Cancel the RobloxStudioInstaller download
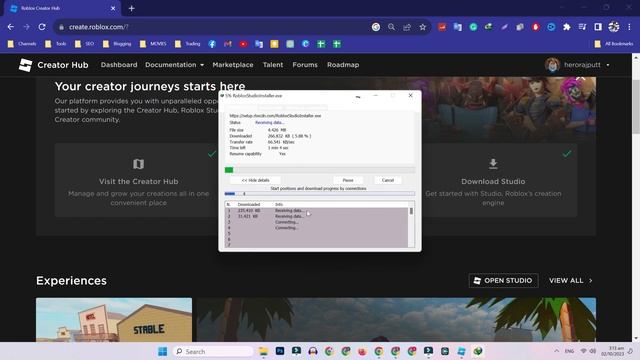This screenshot has width=640, height=360. pos(387,180)
